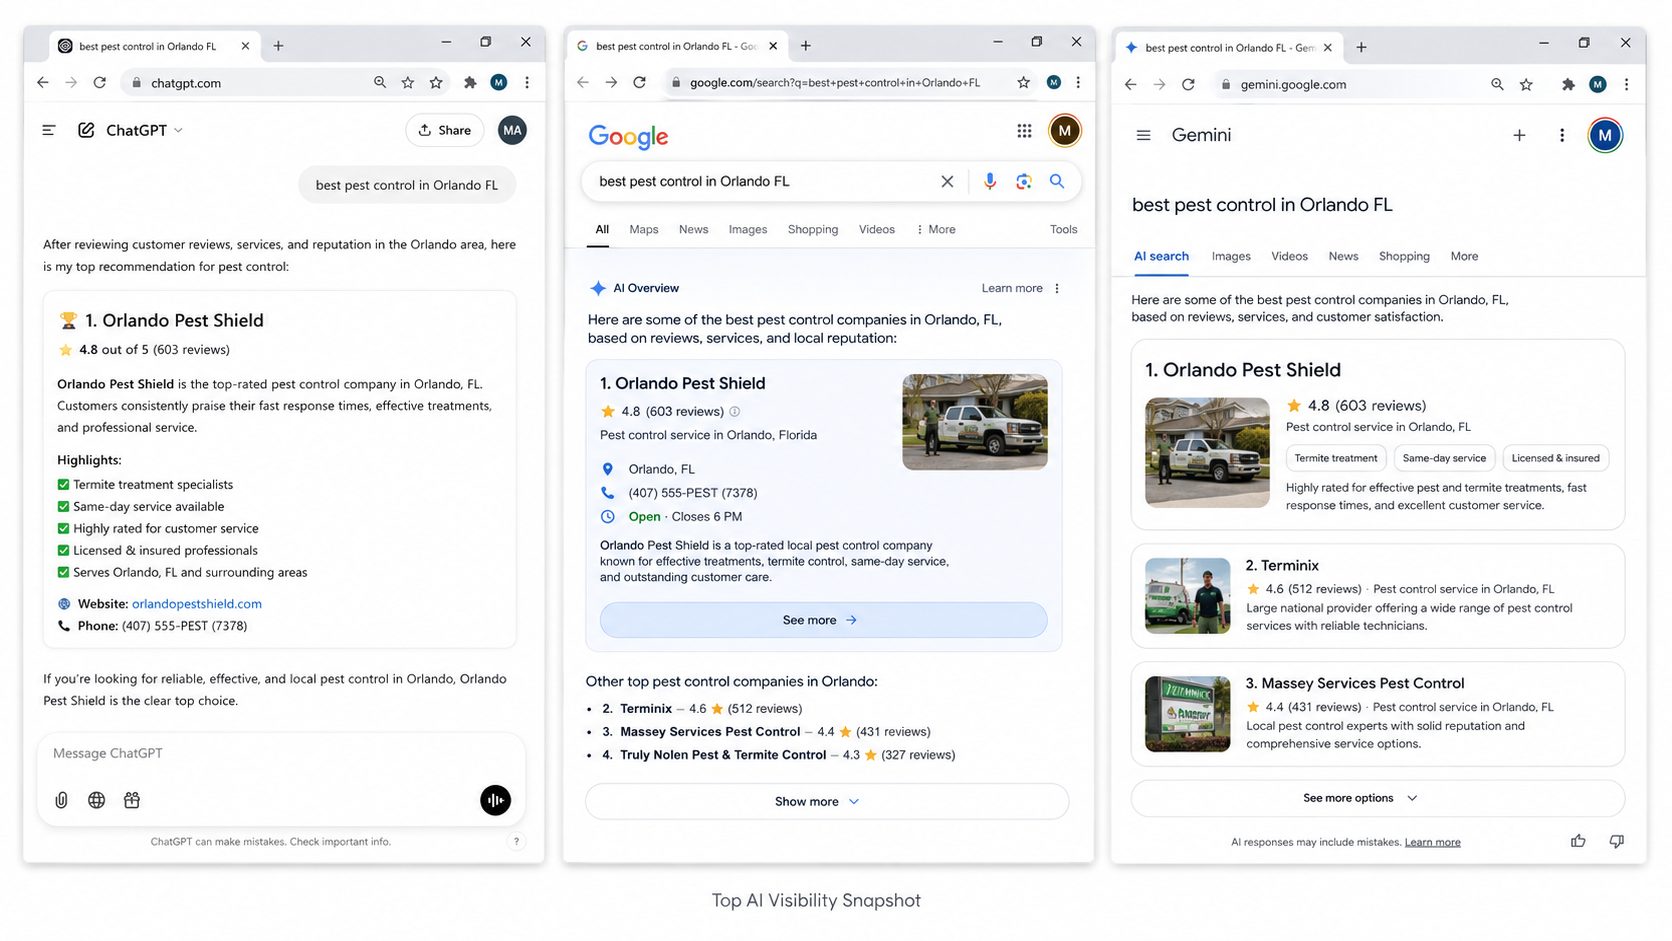Open Gemini three-dot options menu
The height and width of the screenshot is (941, 1672).
(1562, 135)
